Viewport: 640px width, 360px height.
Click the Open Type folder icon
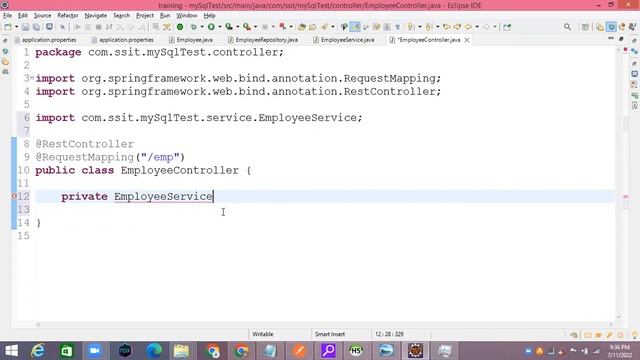[x=302, y=27]
